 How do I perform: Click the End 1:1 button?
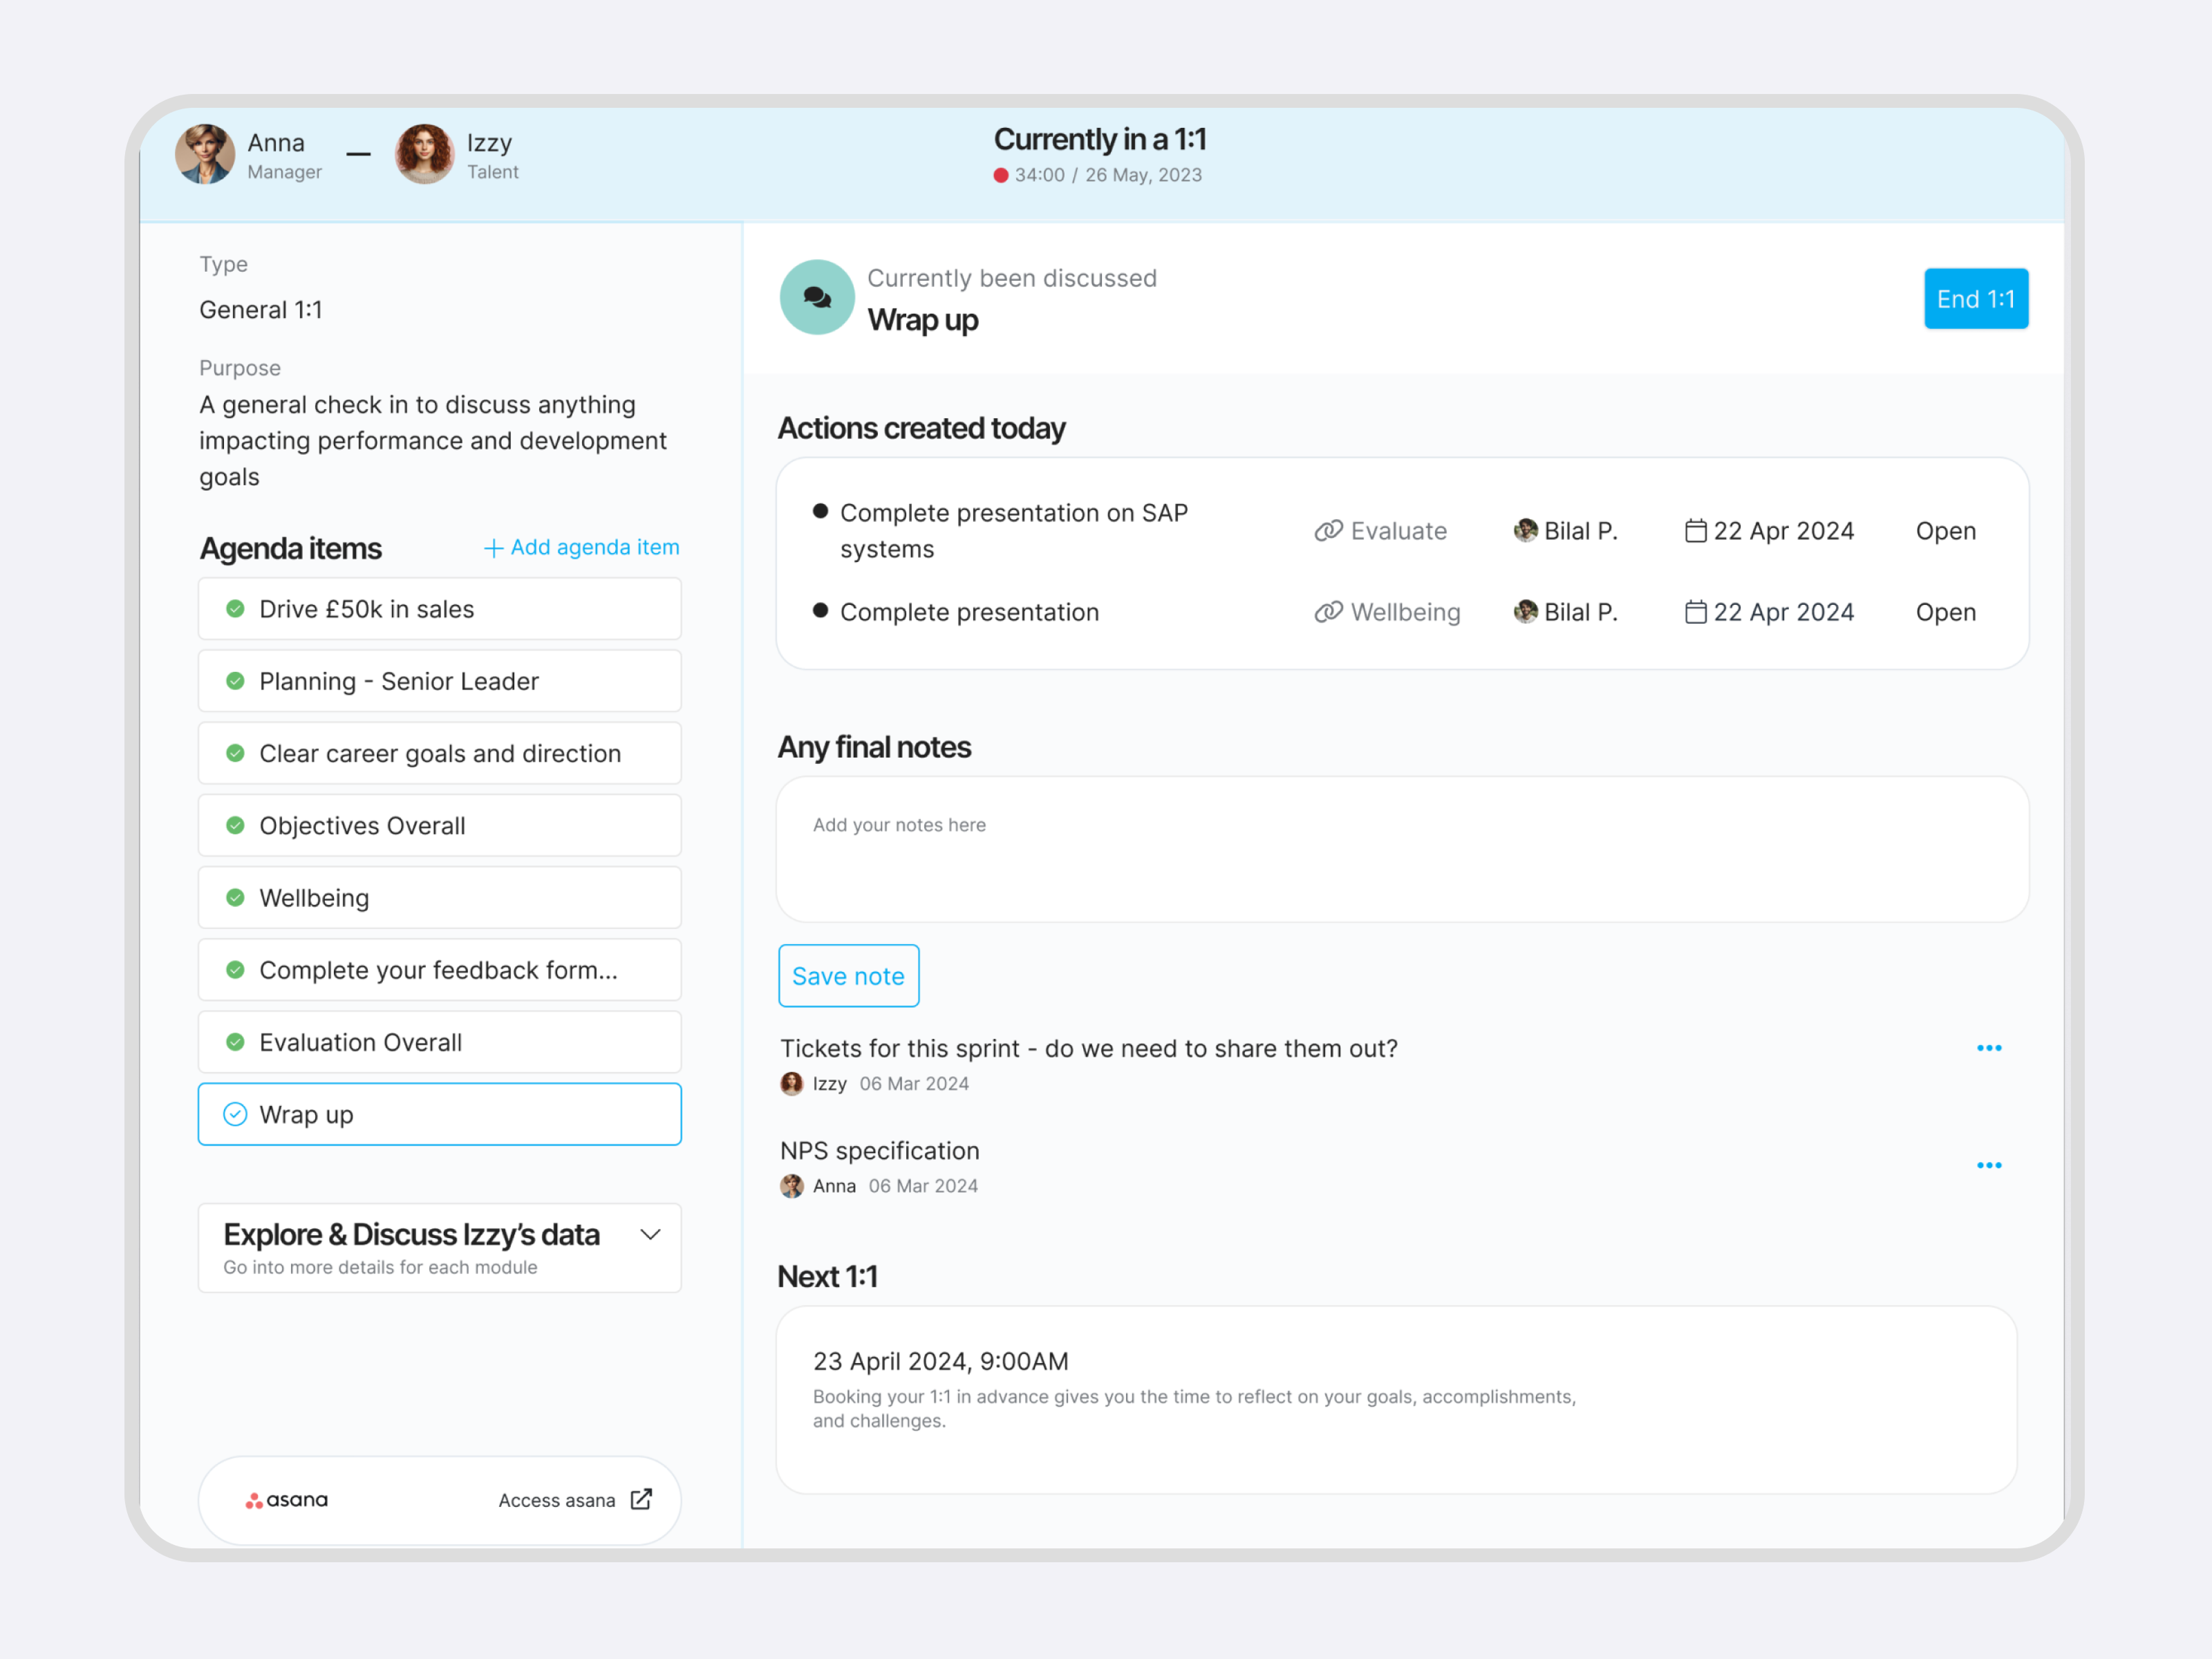click(1976, 298)
